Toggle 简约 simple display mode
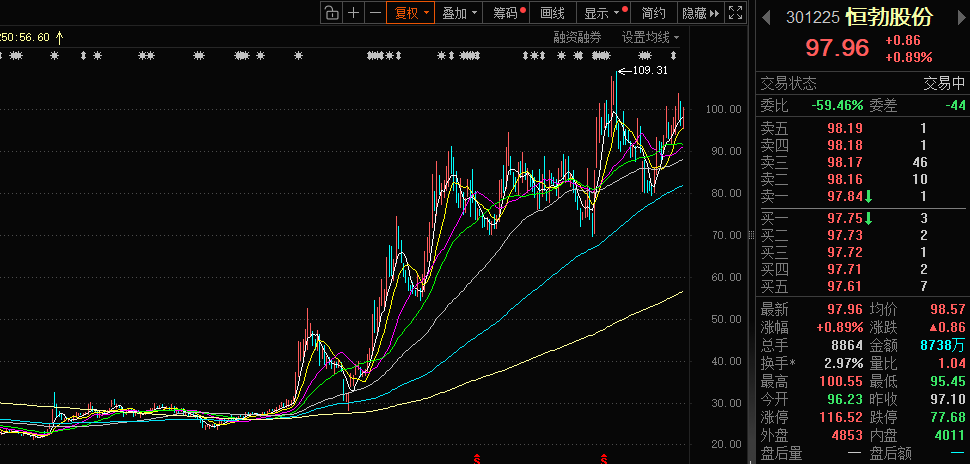 click(653, 13)
